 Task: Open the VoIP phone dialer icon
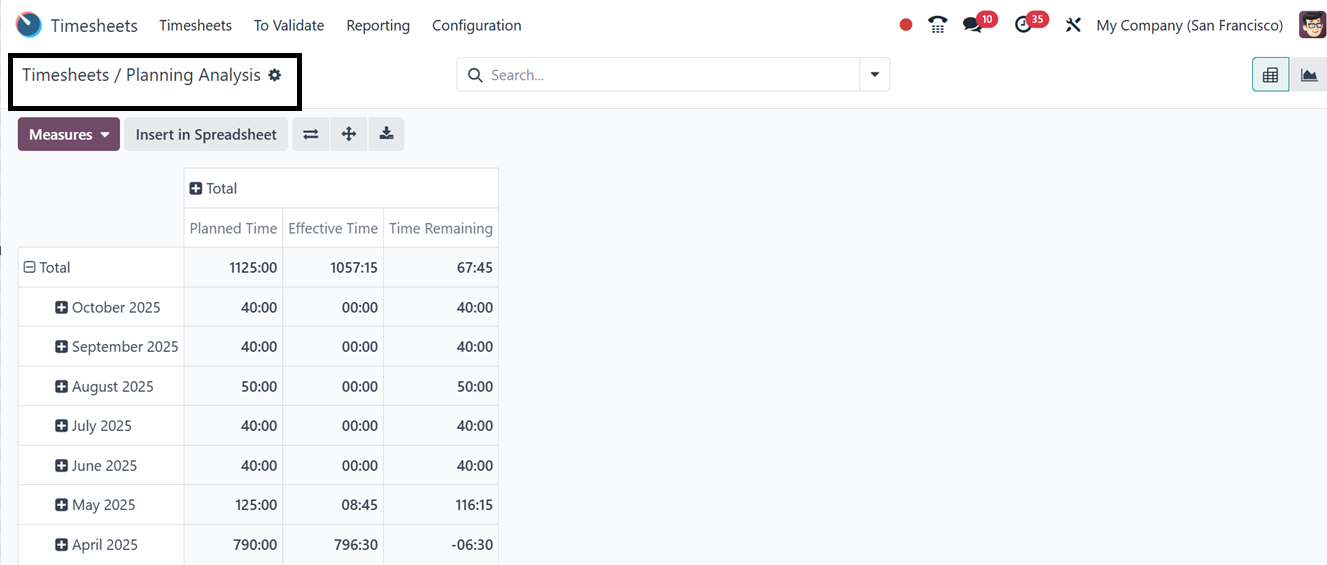click(x=937, y=25)
